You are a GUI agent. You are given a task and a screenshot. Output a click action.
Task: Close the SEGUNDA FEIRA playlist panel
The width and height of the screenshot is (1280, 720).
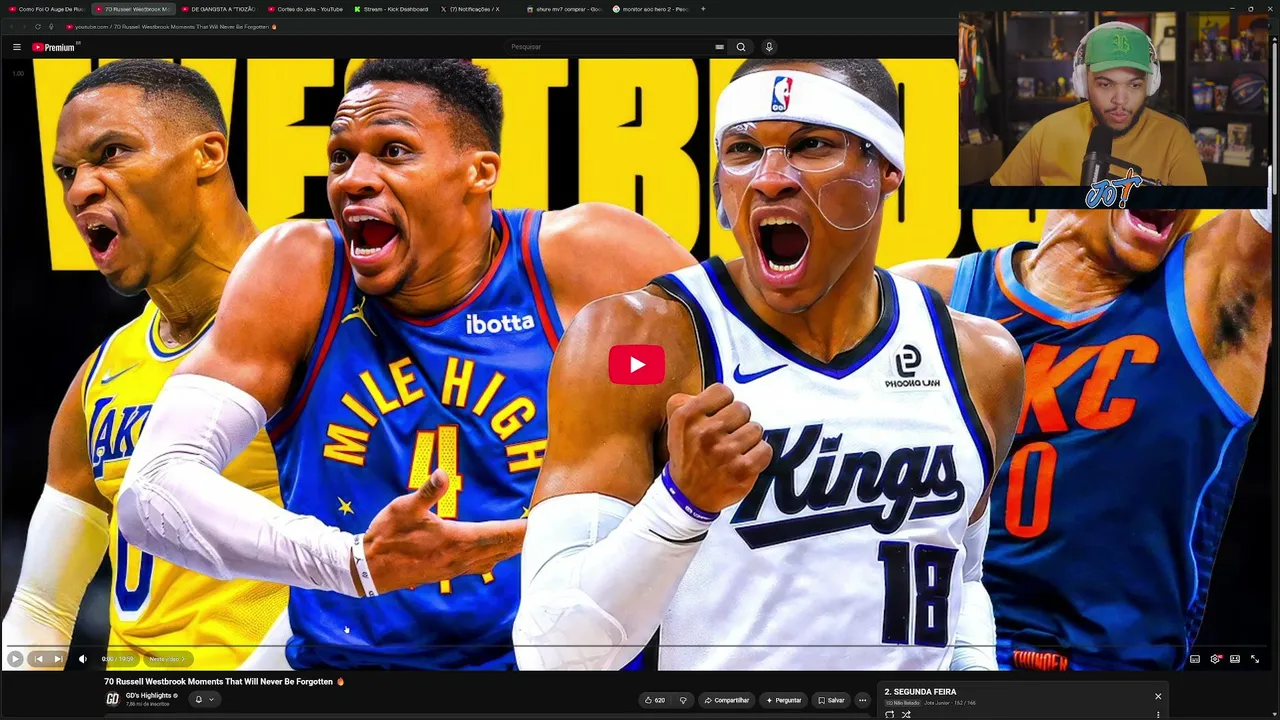[x=1158, y=696]
